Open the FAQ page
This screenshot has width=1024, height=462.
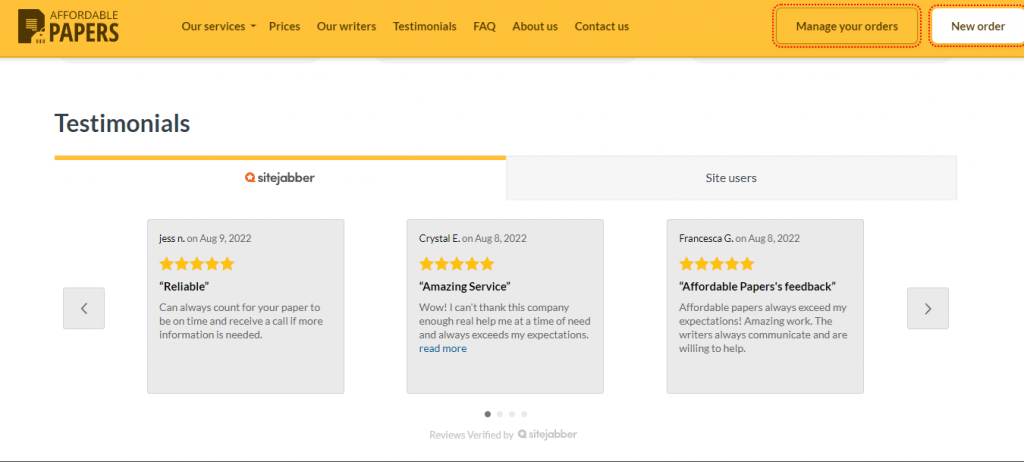tap(485, 27)
